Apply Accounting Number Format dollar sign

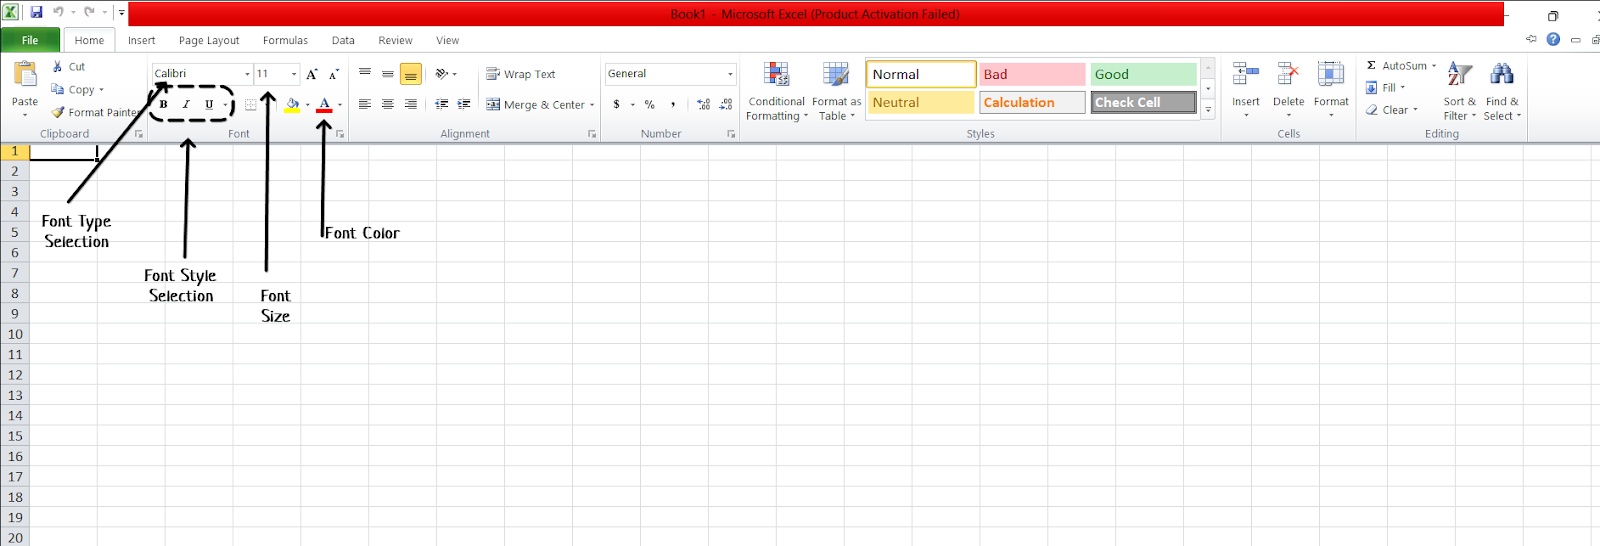pos(617,104)
